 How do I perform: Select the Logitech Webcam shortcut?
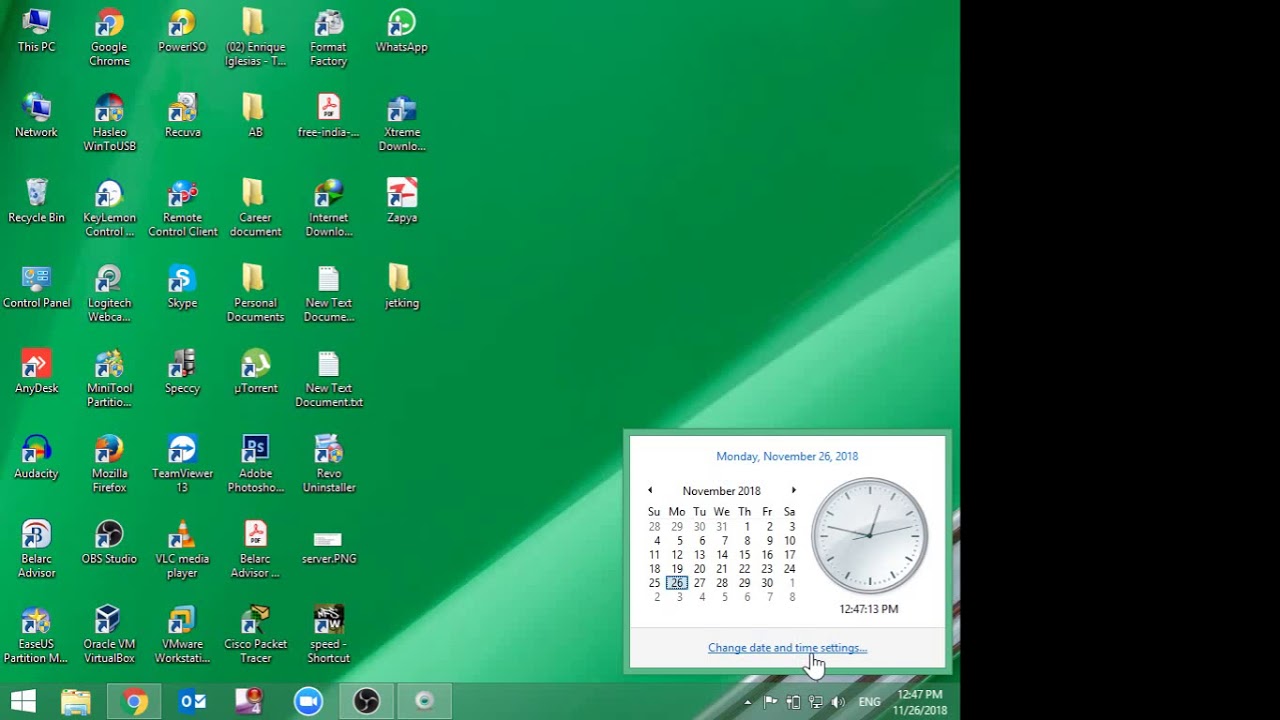click(109, 294)
